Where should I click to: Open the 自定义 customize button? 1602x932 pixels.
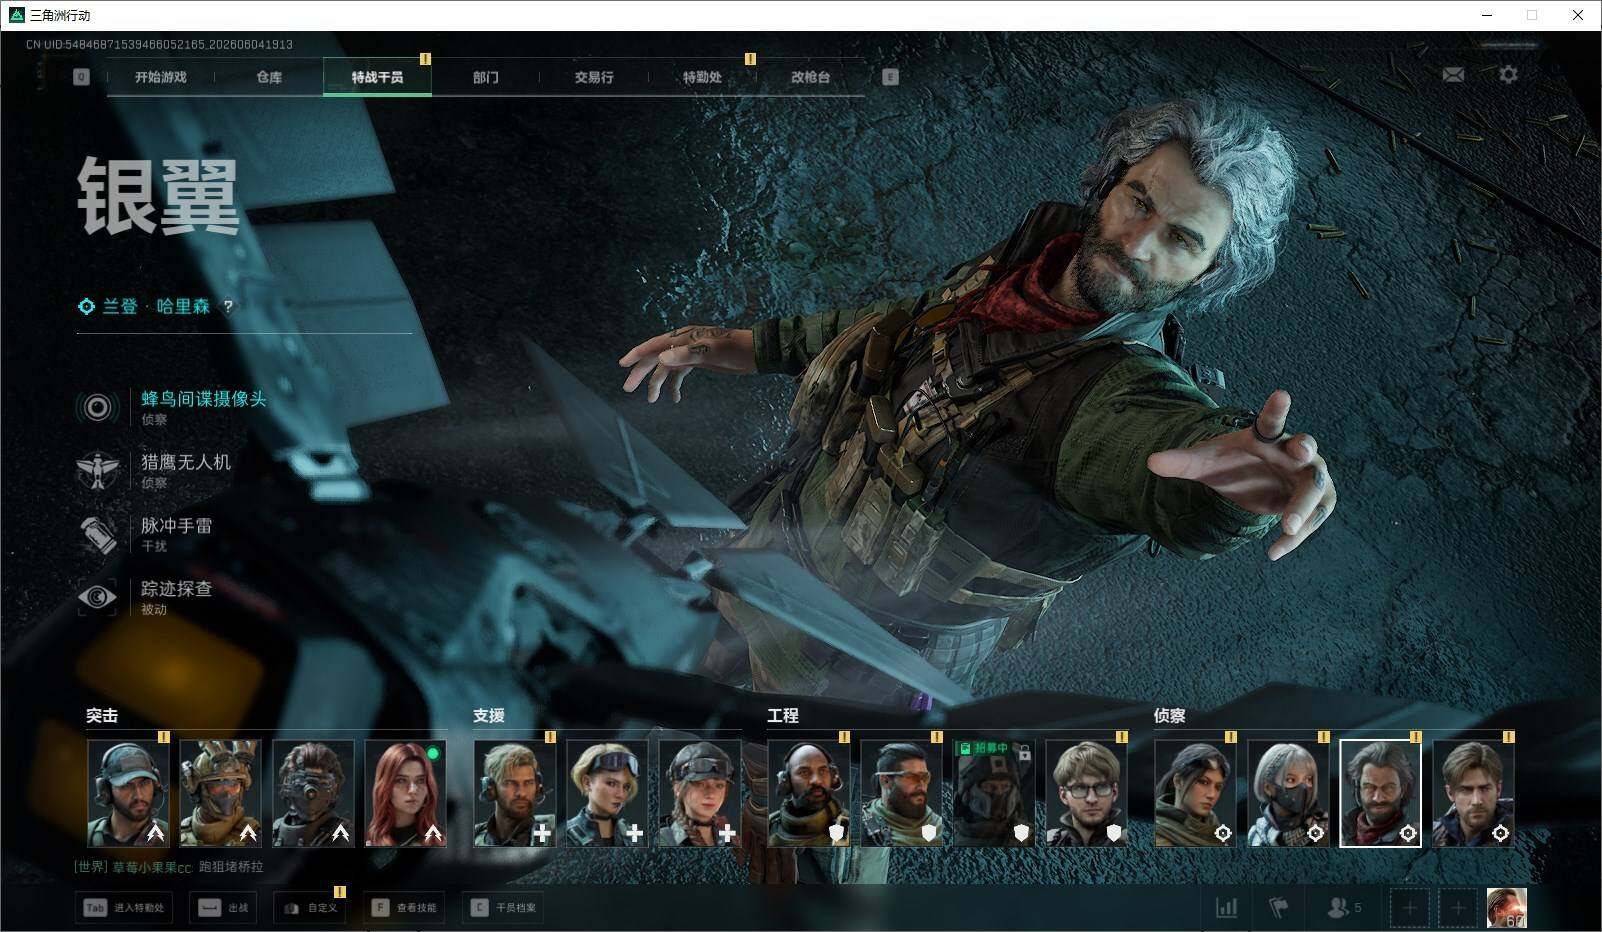[x=310, y=908]
